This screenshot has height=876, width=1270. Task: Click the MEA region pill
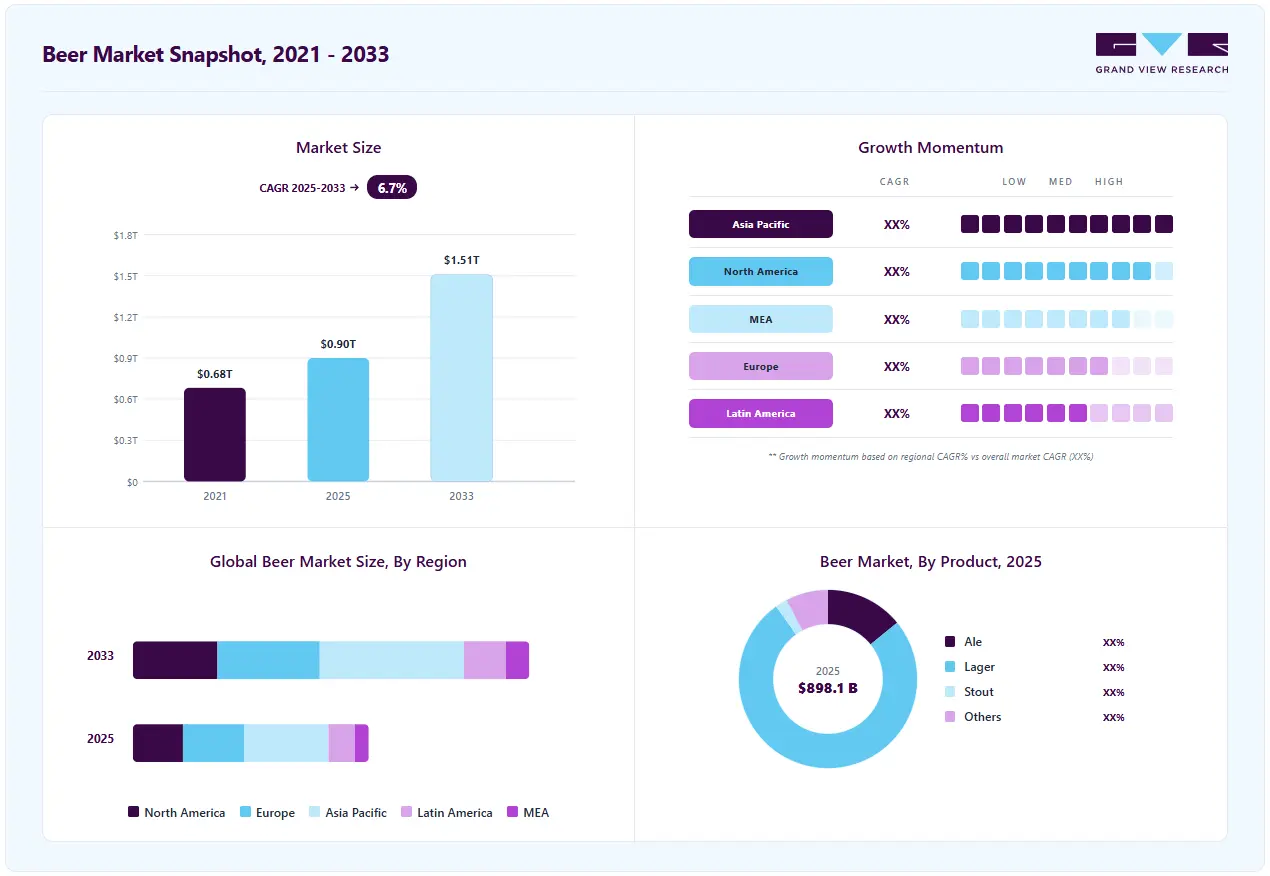761,319
